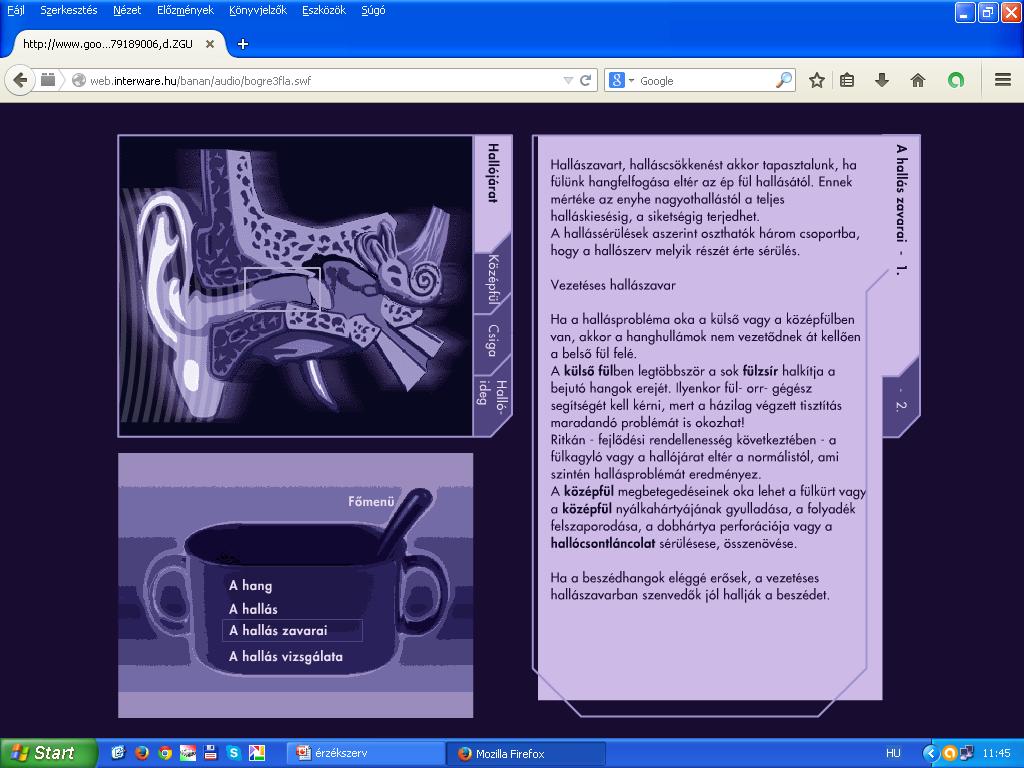This screenshot has height=768, width=1024.
Task: Open the Szerkesztés menu
Action: point(69,10)
